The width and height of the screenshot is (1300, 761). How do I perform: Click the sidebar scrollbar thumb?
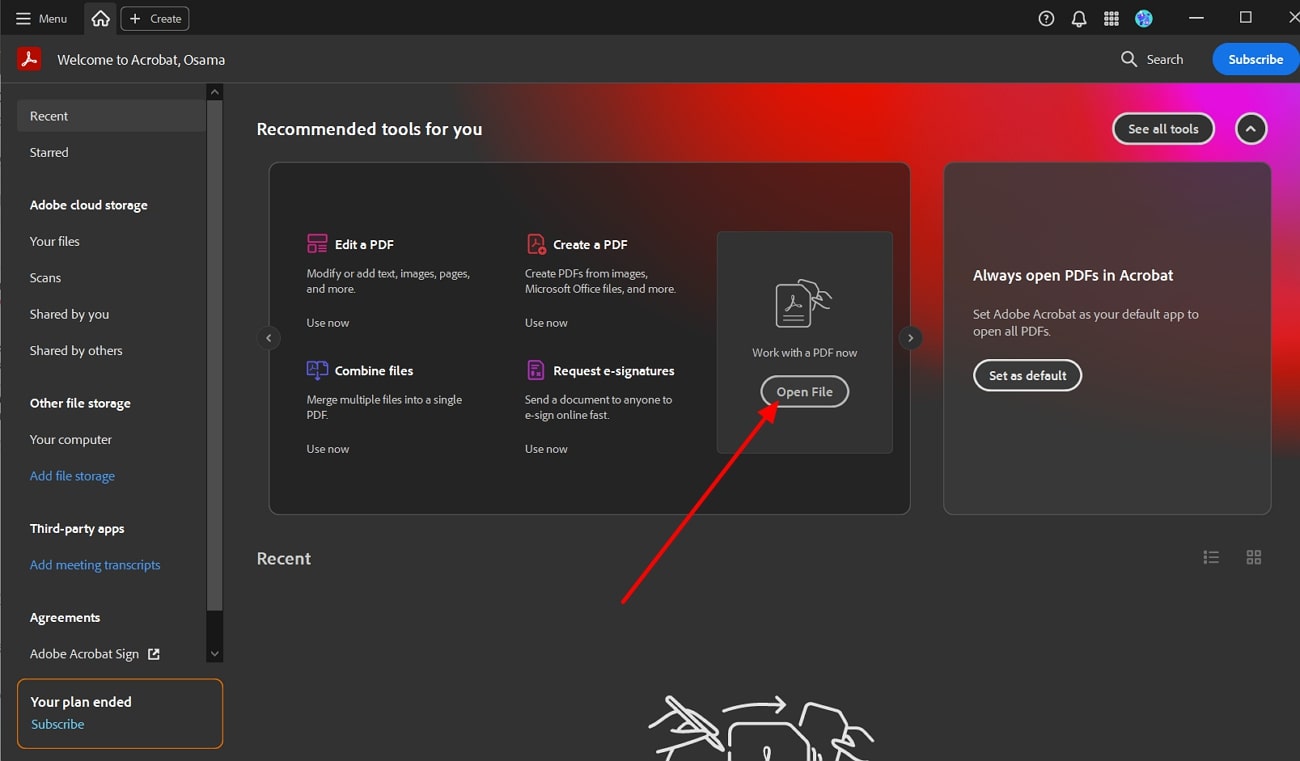click(214, 355)
